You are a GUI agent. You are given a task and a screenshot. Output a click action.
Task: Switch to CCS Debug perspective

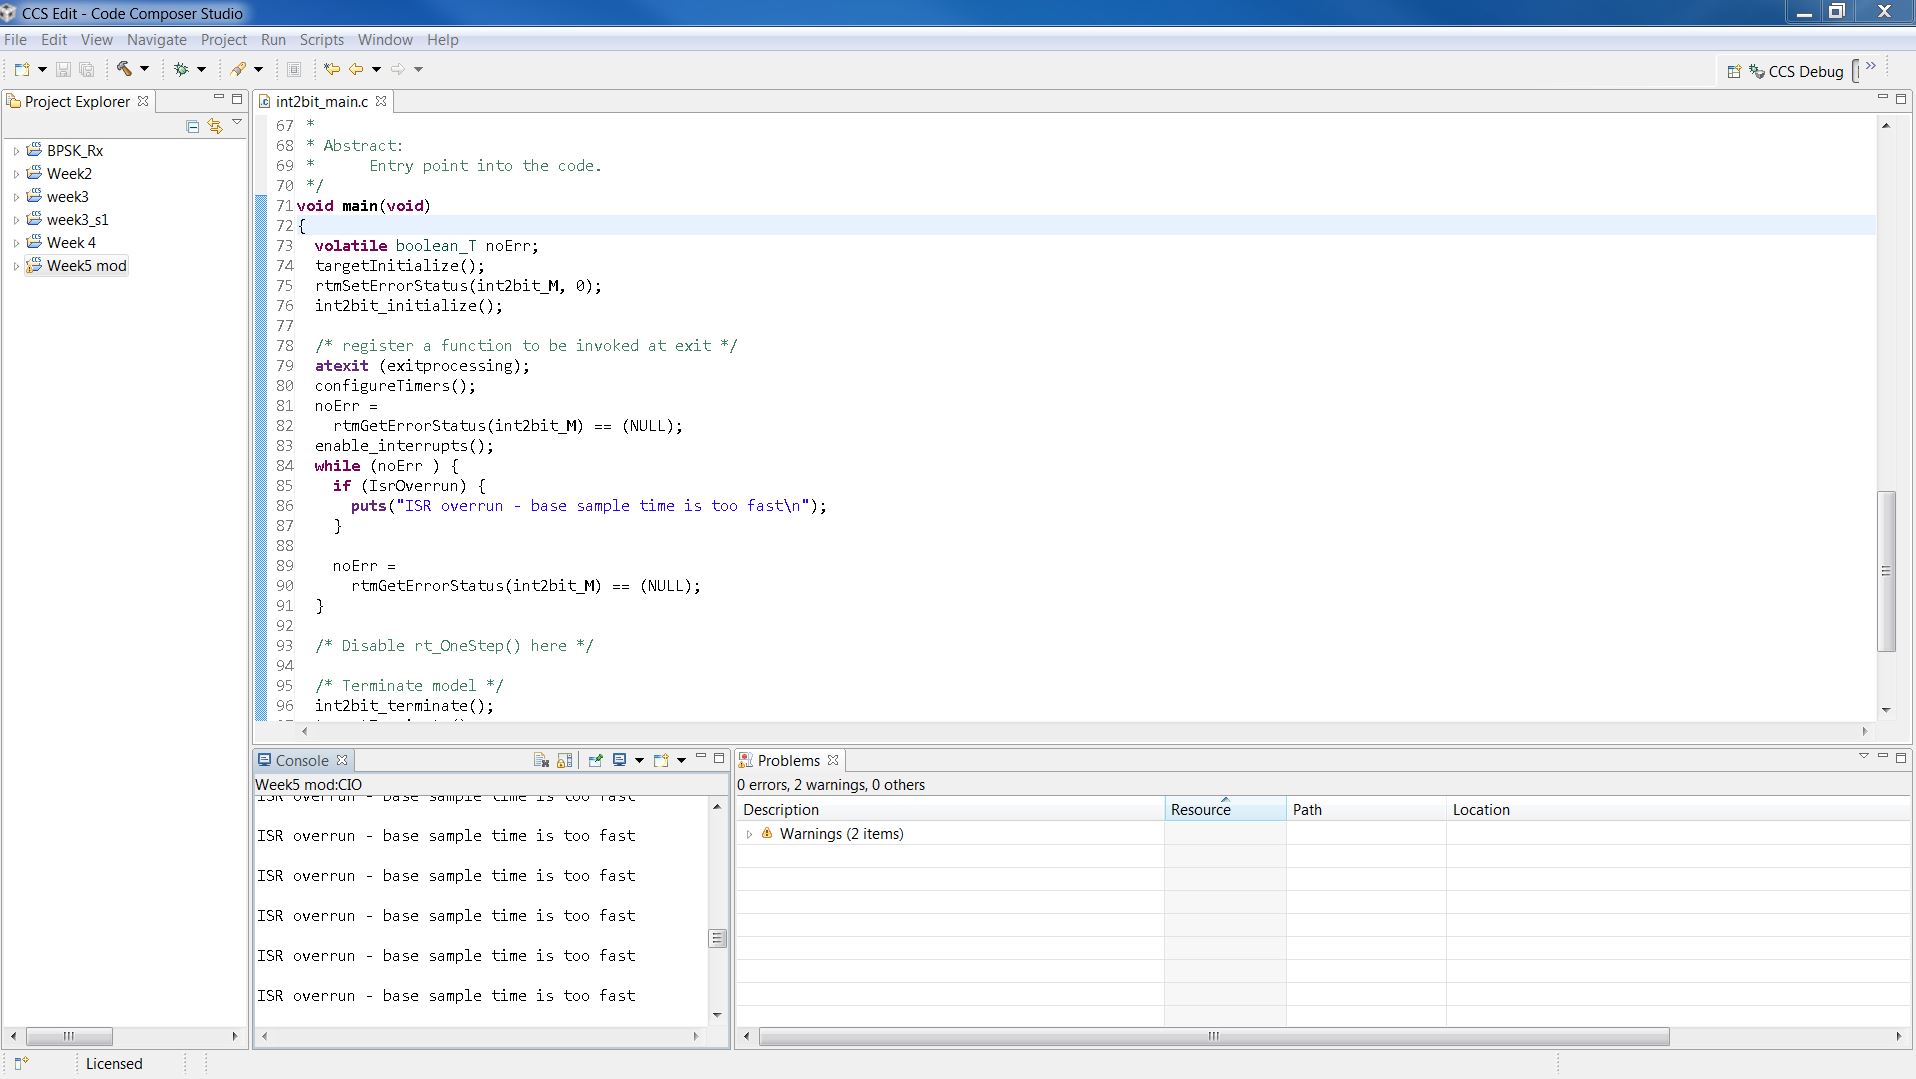[1796, 71]
